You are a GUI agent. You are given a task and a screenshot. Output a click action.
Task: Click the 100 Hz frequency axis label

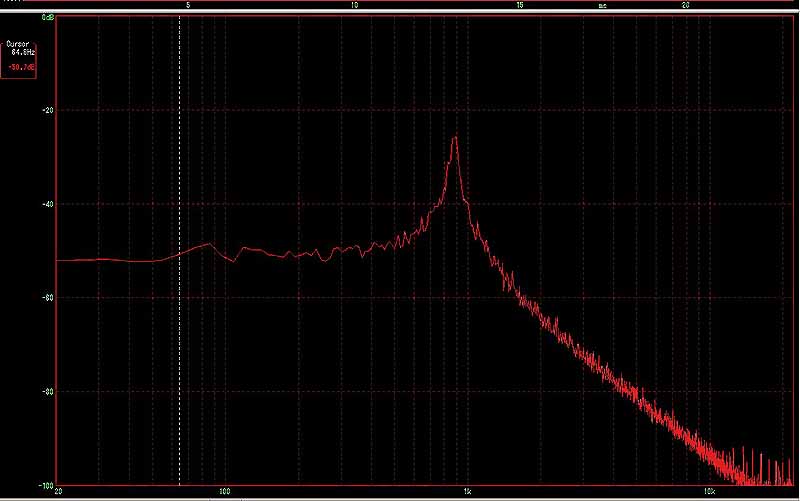pyautogui.click(x=225, y=492)
